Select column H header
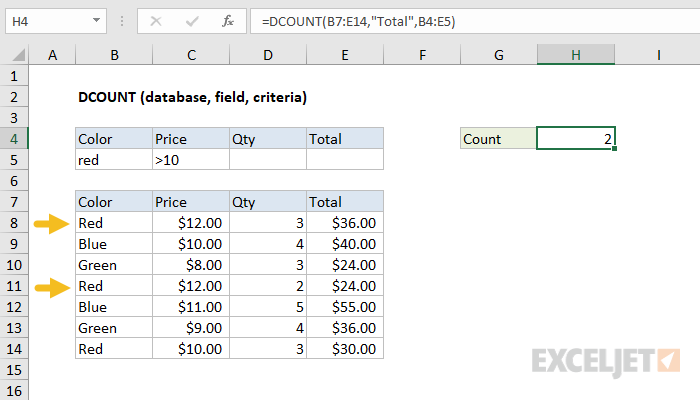 coord(576,55)
